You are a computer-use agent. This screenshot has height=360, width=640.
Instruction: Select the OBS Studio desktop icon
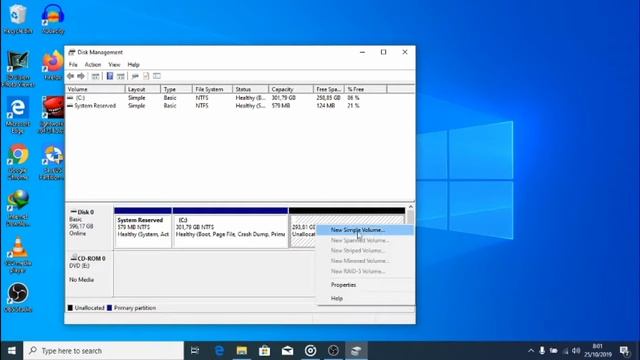tap(18, 298)
